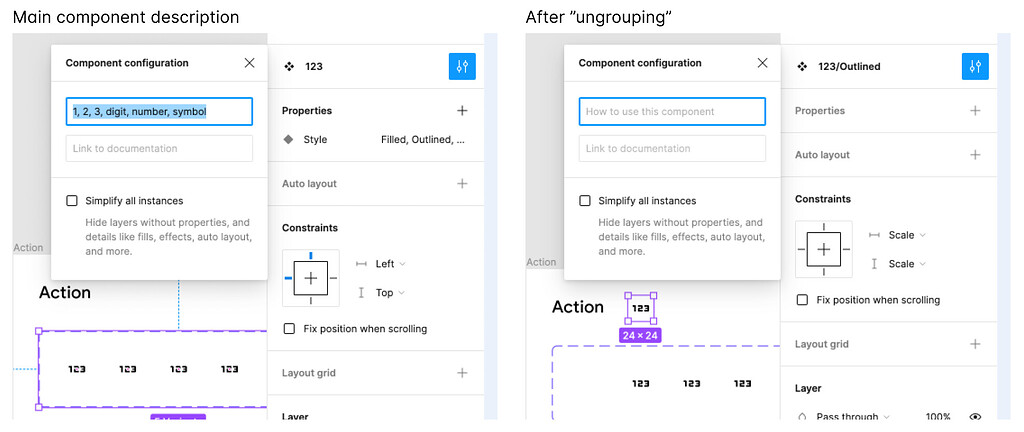Open the vertical constraint Top dropdown
Viewport: 1024px width, 432px height.
coord(391,293)
